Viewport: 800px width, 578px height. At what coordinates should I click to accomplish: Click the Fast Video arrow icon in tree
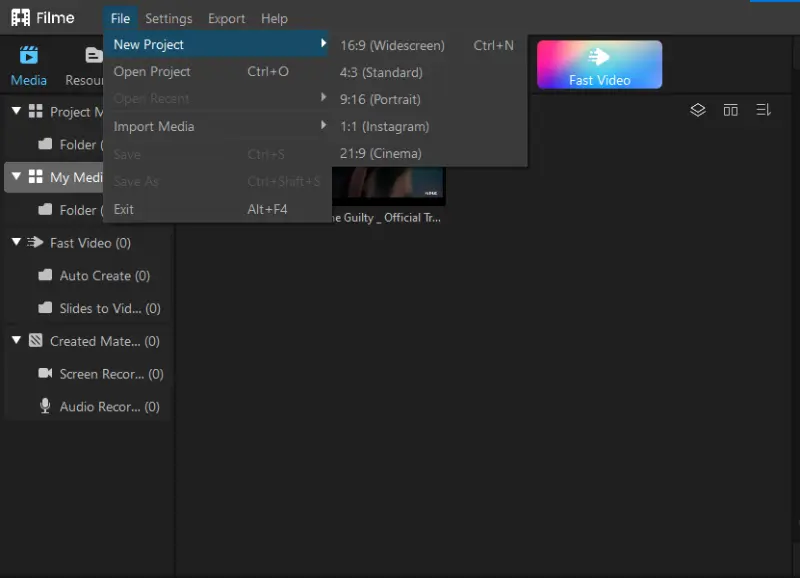coord(35,242)
